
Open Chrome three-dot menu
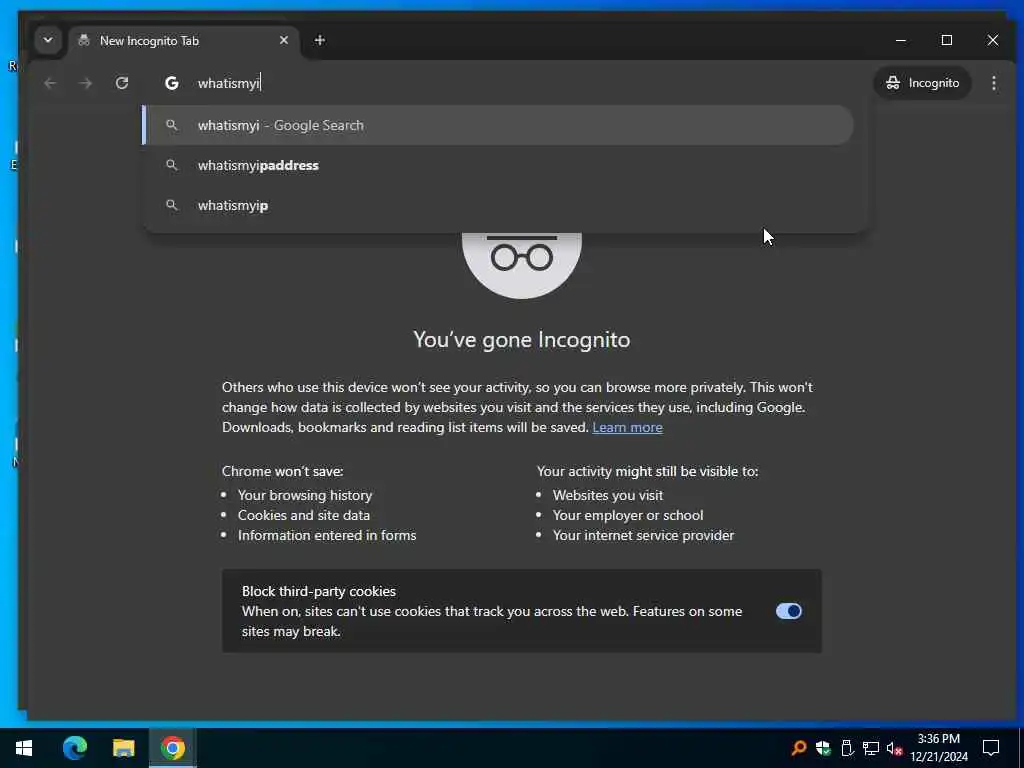[x=993, y=83]
